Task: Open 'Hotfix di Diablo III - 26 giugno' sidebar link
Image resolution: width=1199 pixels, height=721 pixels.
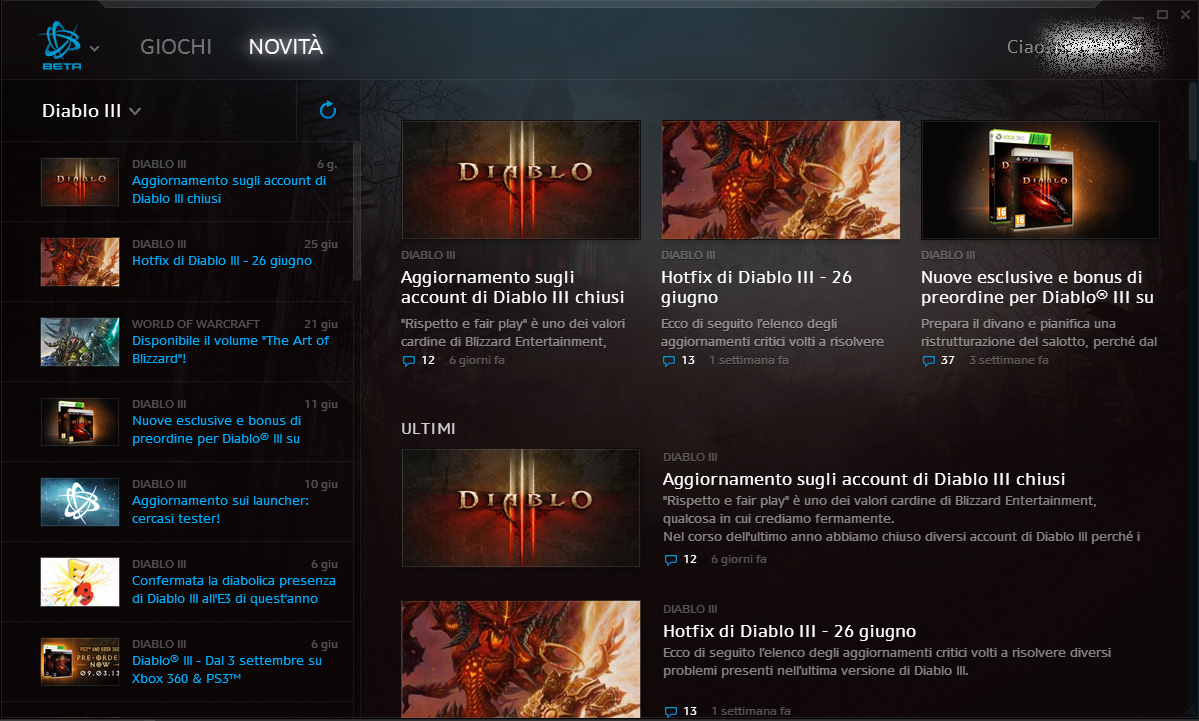Action: tap(222, 261)
